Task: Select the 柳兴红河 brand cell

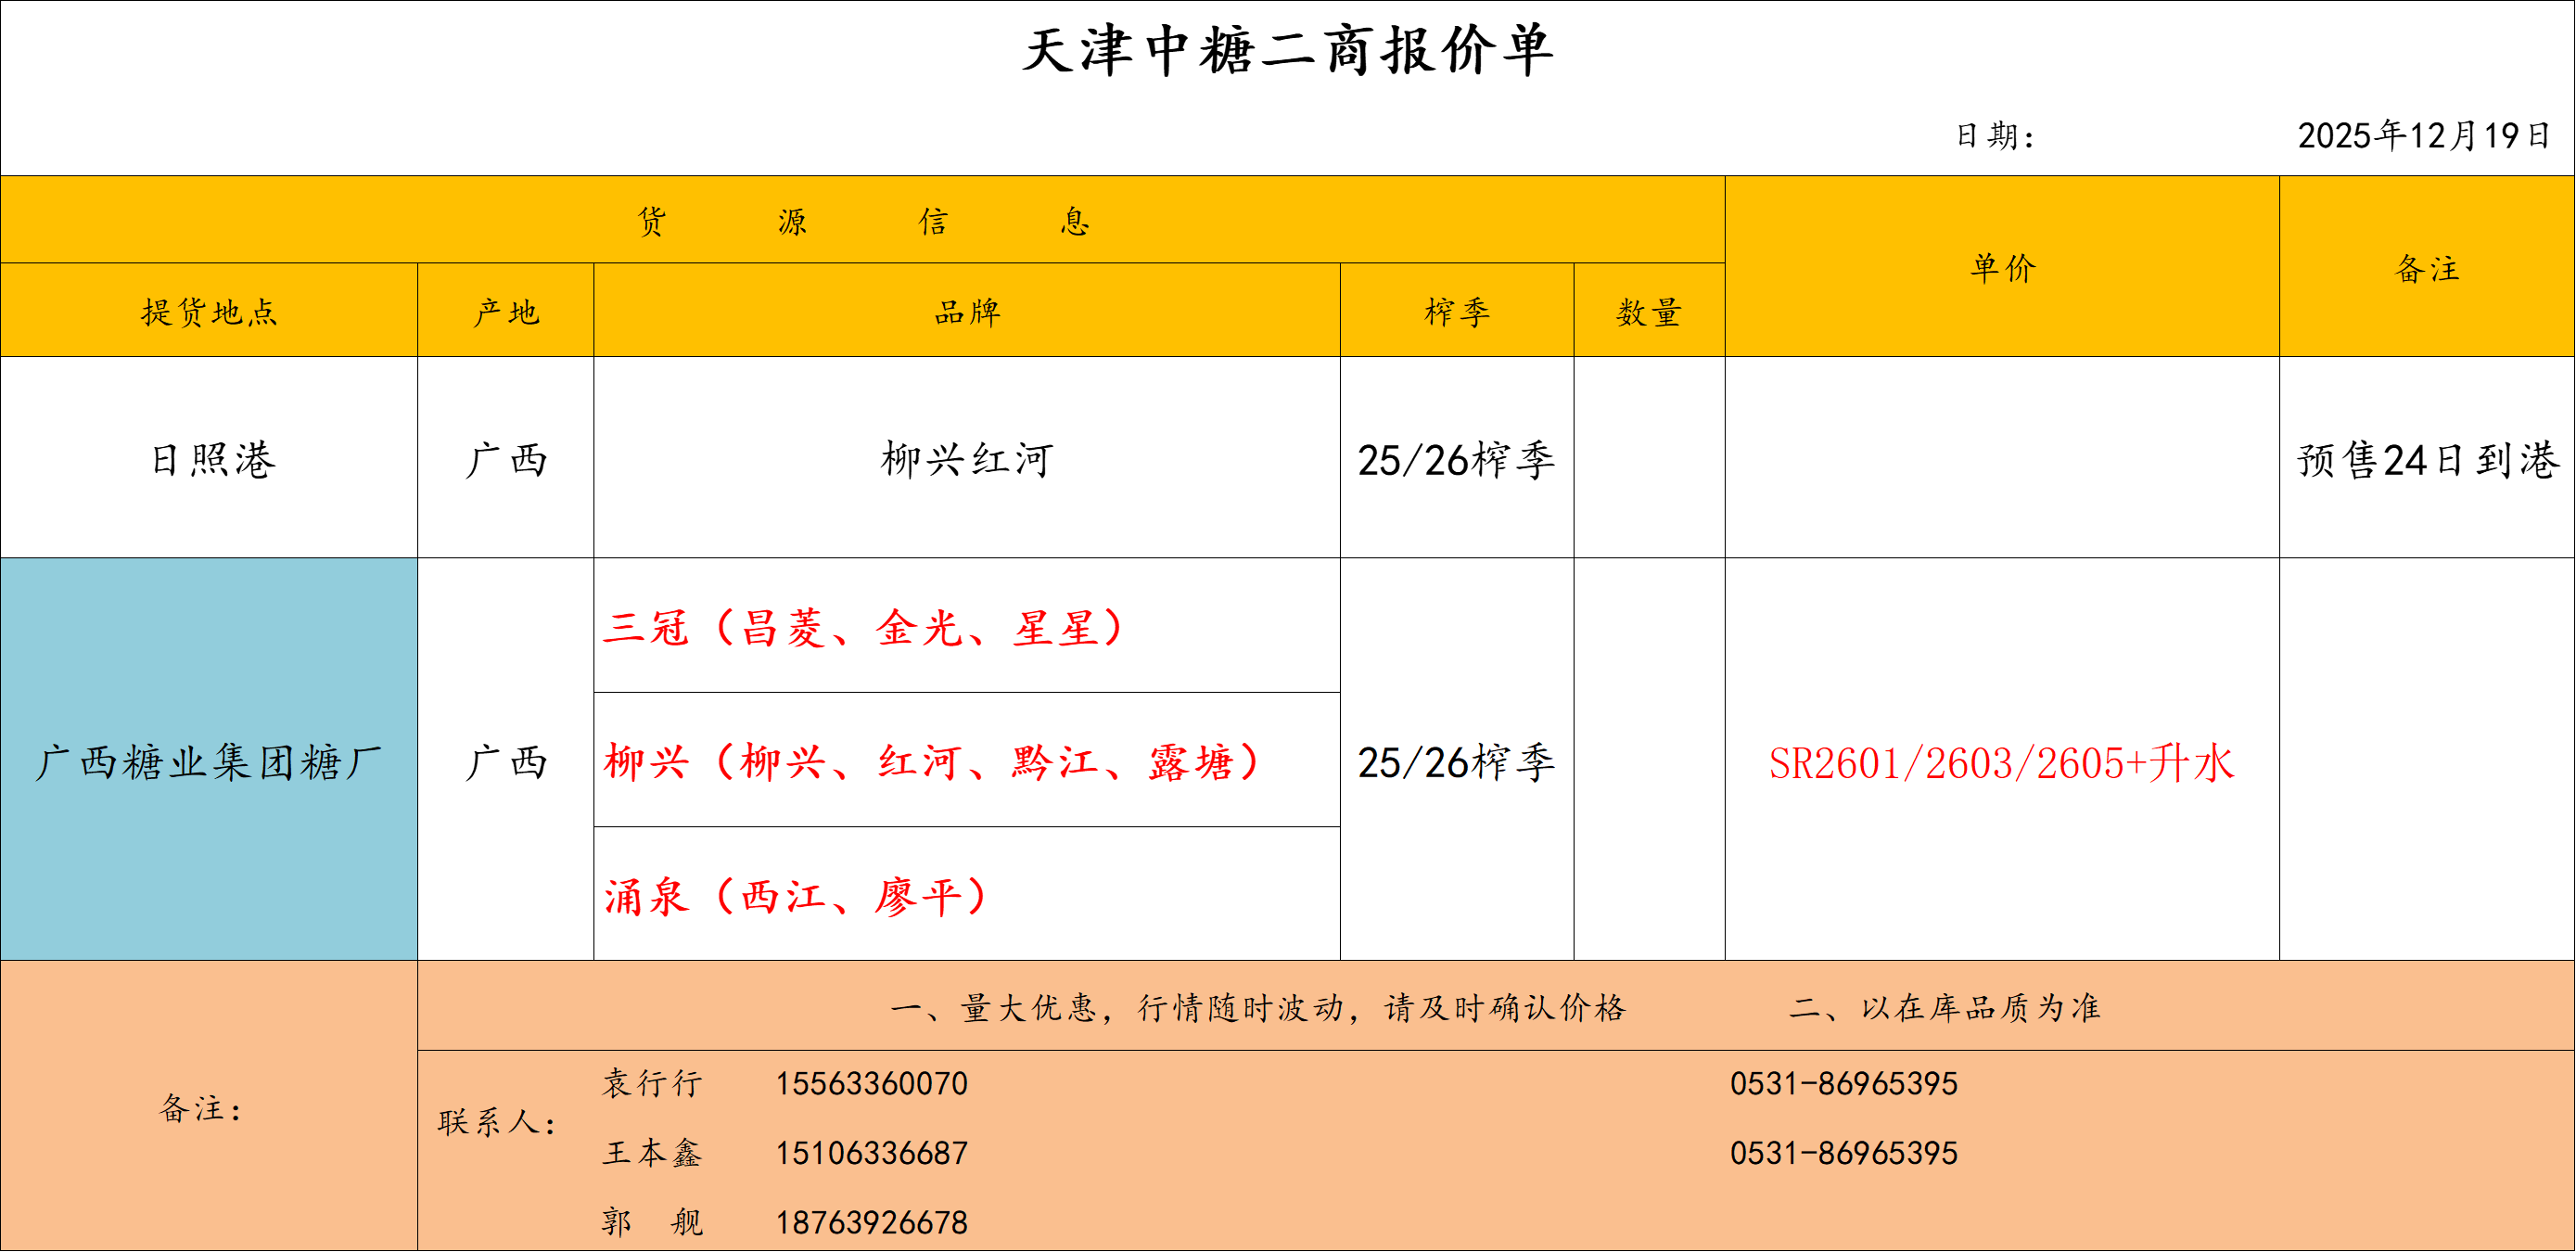Action: click(x=966, y=459)
